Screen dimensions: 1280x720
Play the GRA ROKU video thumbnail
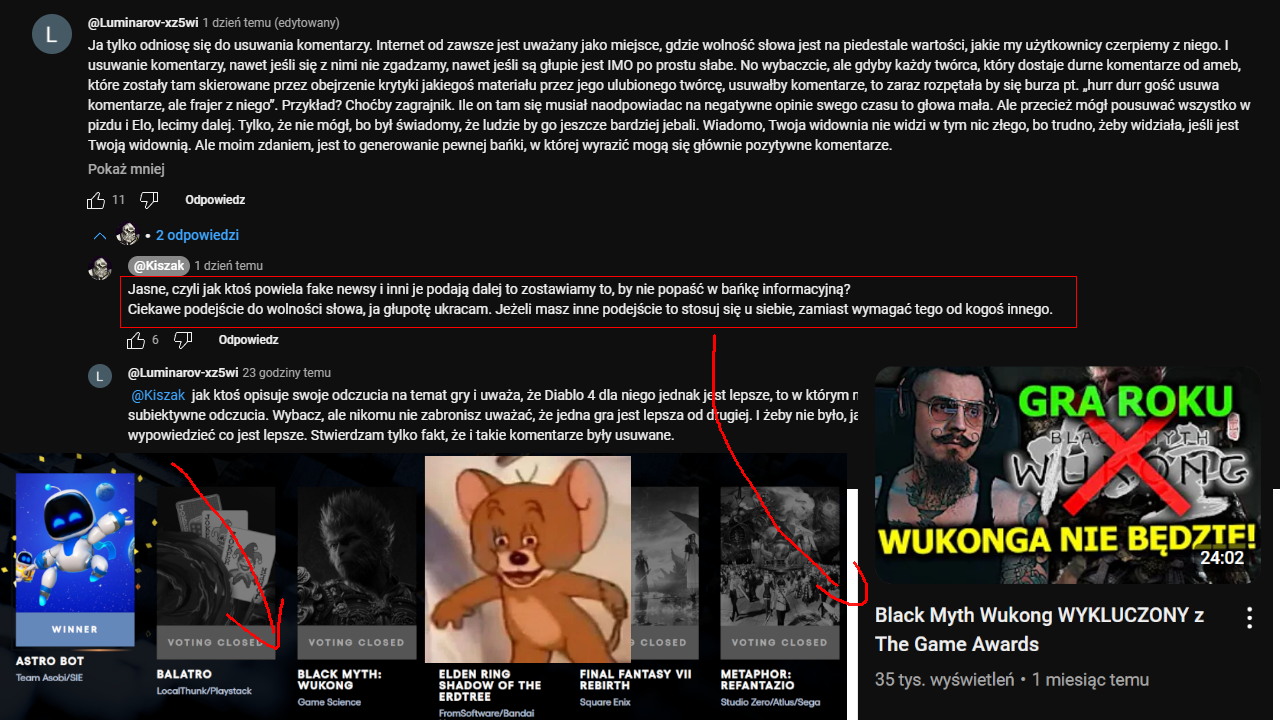(x=1067, y=475)
